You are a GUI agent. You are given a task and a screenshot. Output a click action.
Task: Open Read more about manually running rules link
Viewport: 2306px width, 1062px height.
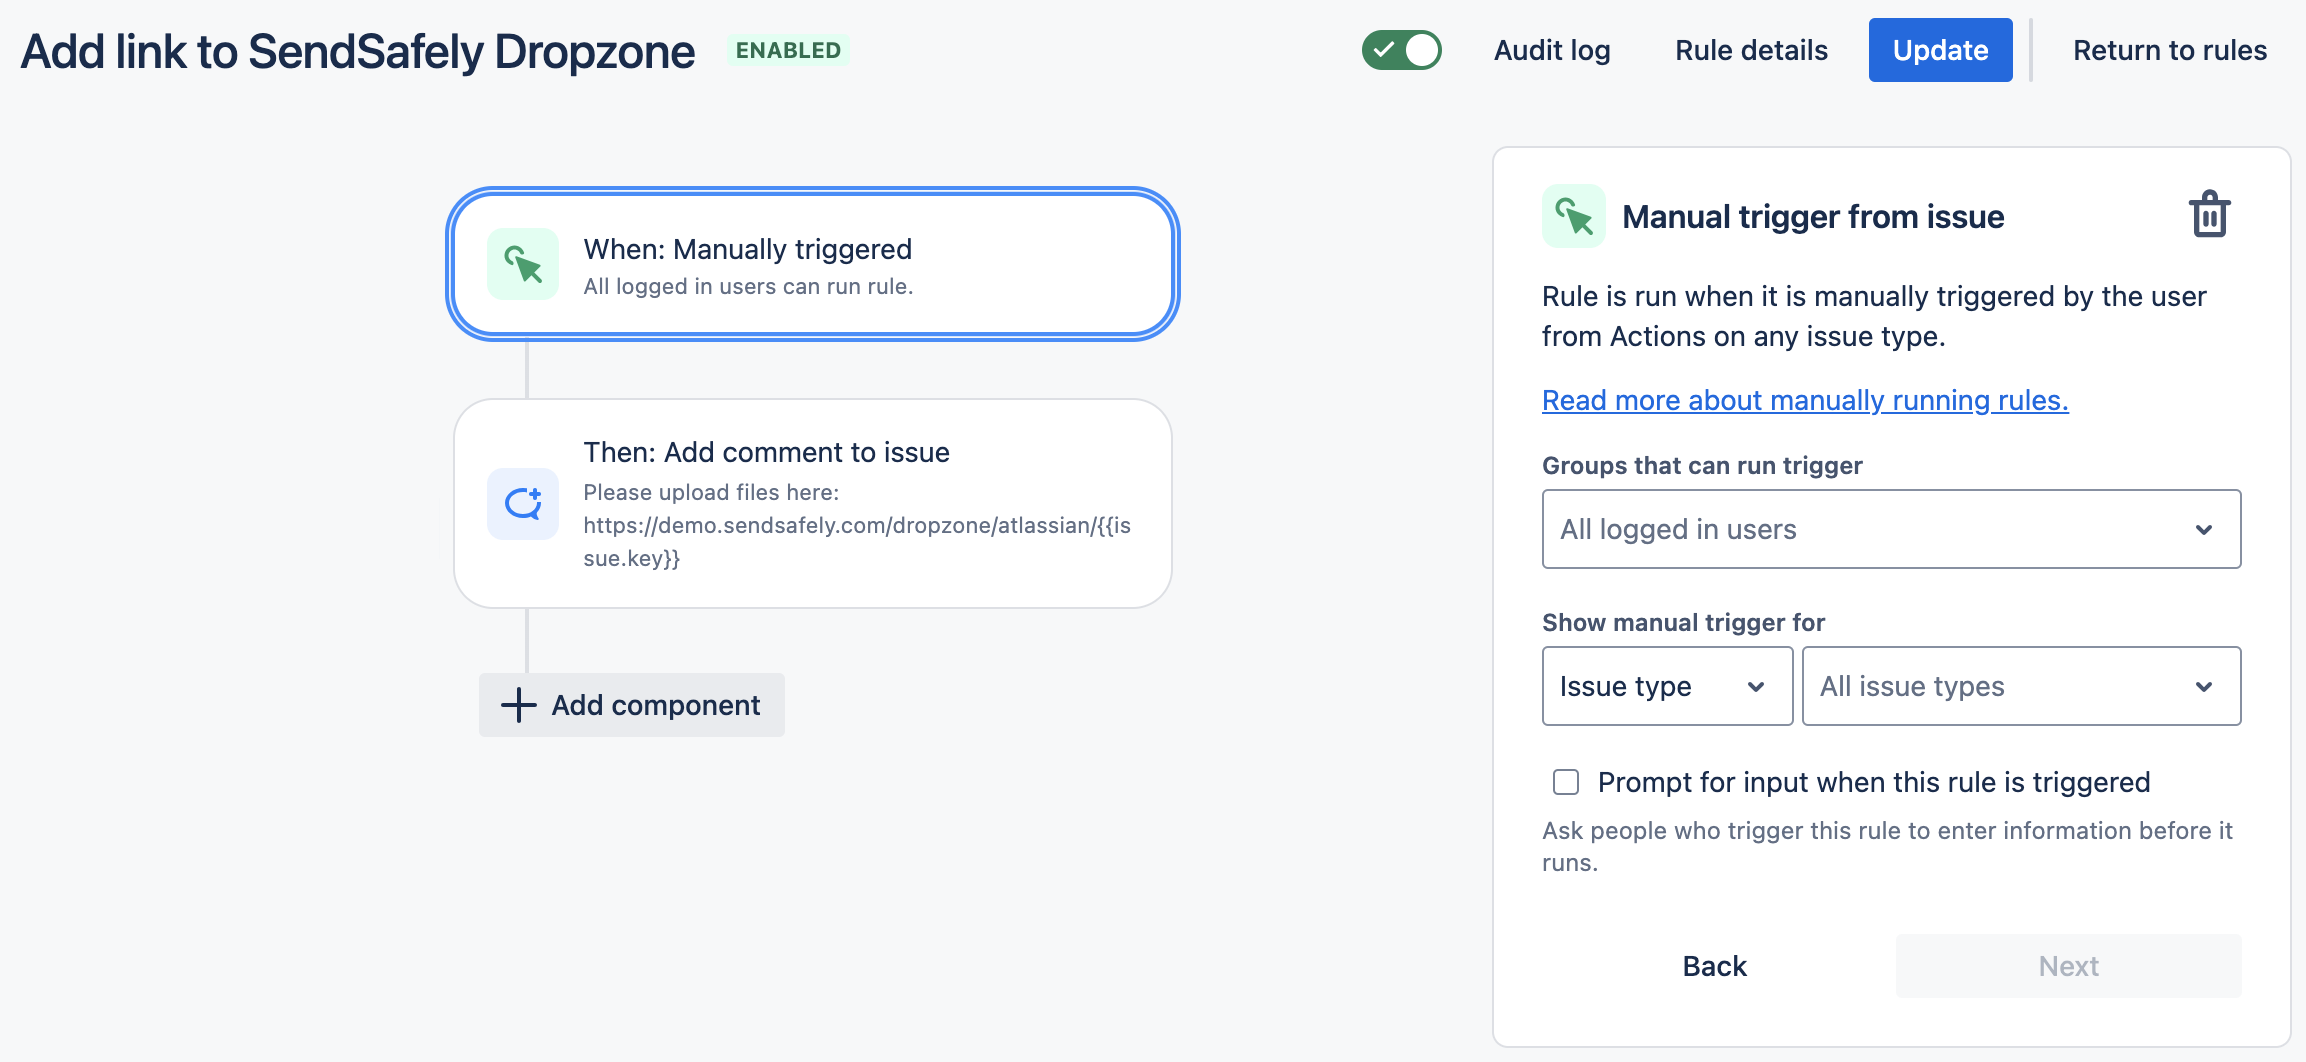click(1805, 400)
